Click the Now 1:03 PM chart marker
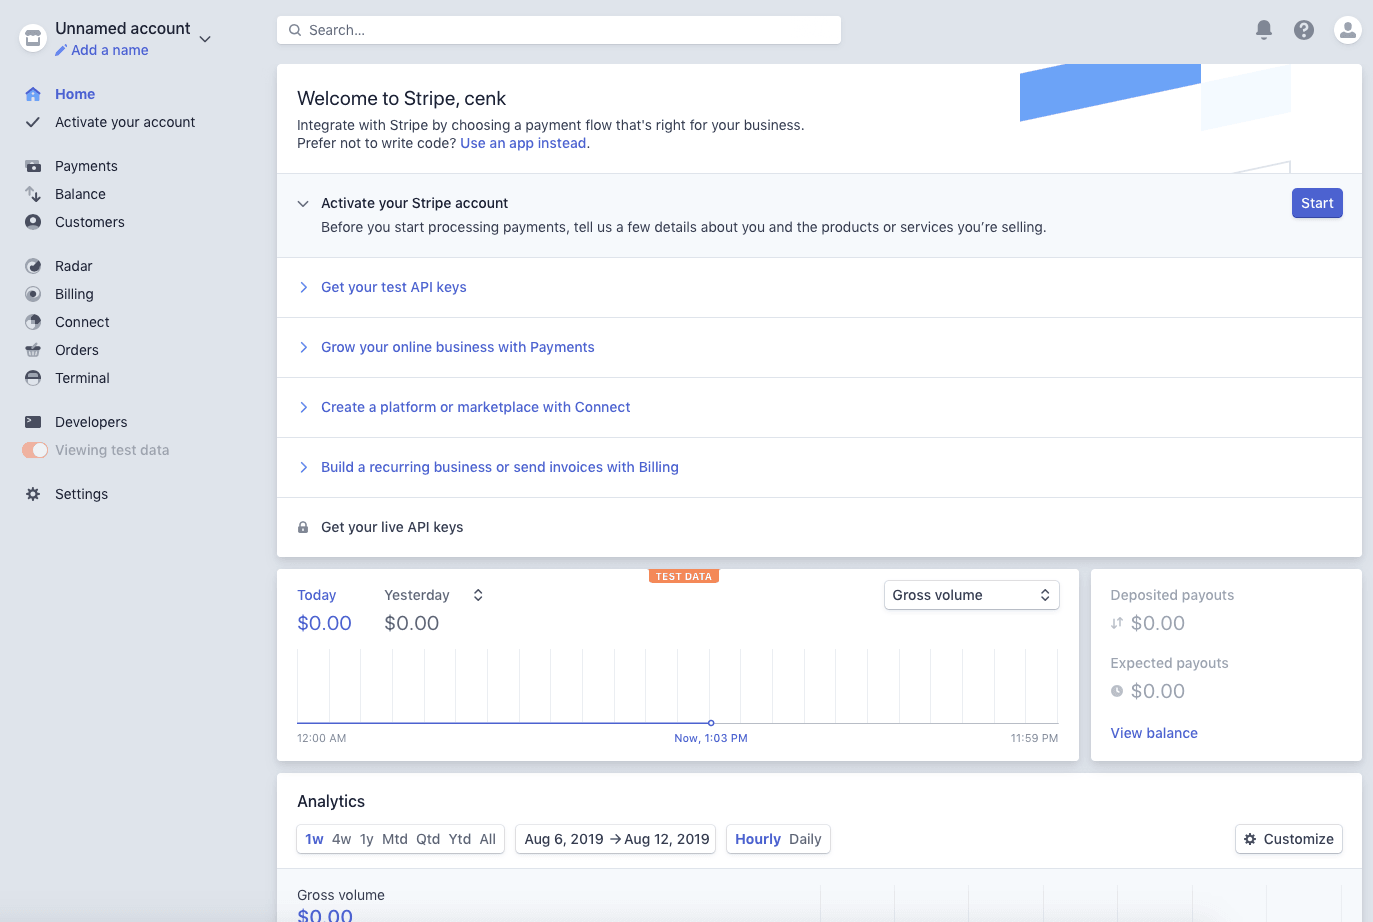This screenshot has height=922, width=1373. point(711,723)
